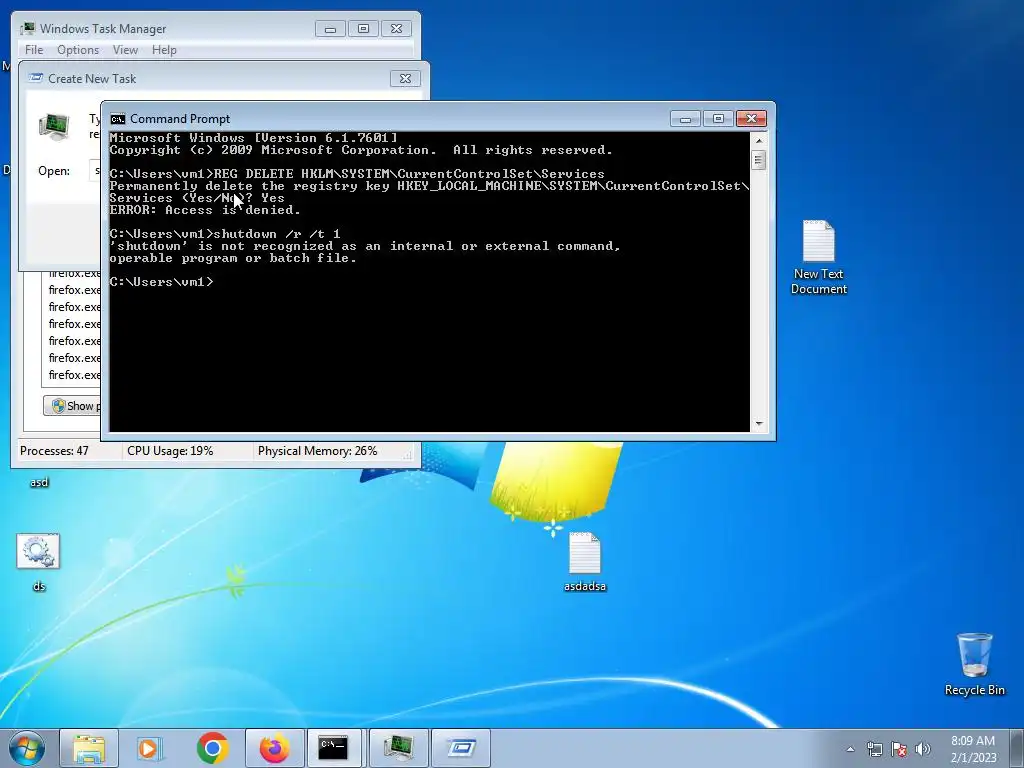Select the asd desktop icon label
The height and width of the screenshot is (768, 1024).
39,483
